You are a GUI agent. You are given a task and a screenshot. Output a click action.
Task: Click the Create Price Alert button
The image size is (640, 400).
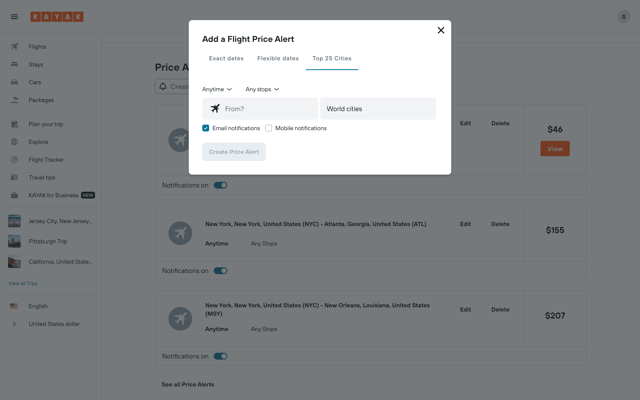[x=234, y=152]
